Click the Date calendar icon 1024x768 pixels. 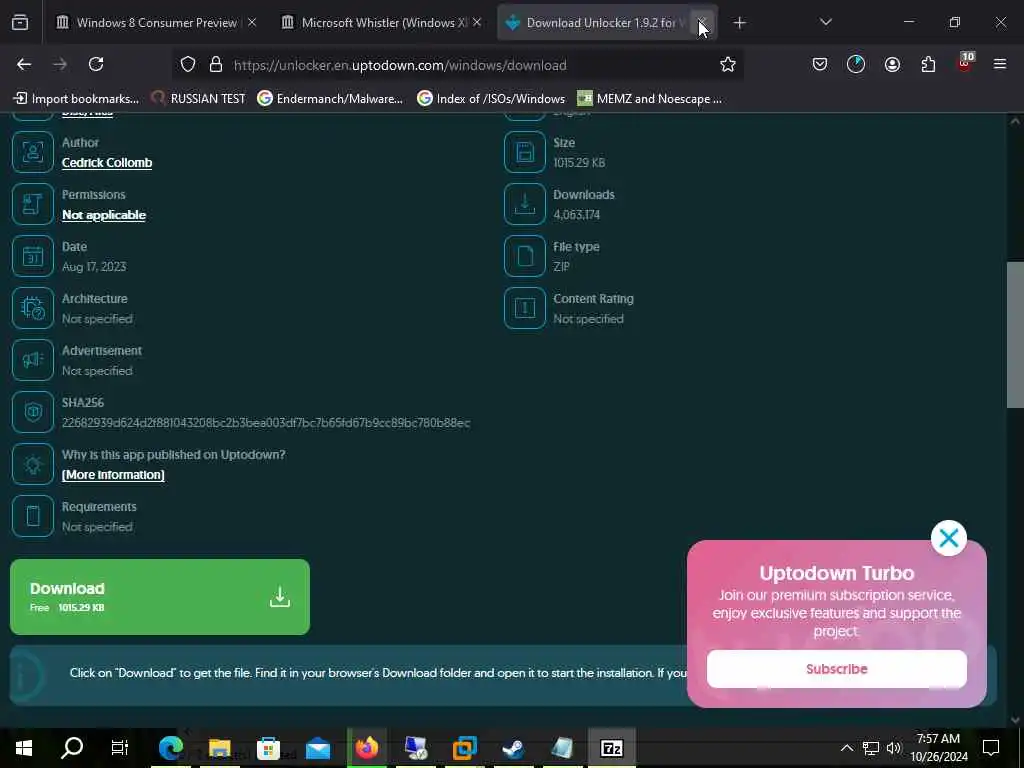pyautogui.click(x=33, y=256)
